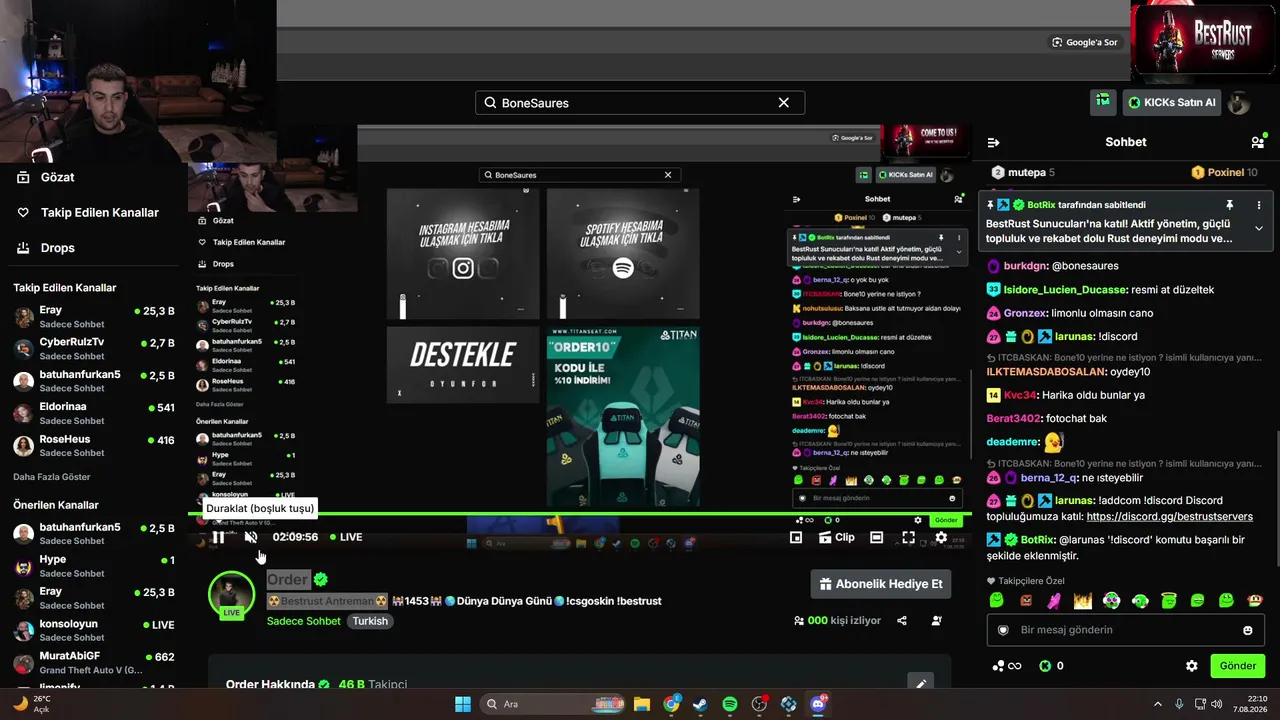Click the KICKs Satın Al button
This screenshot has height=720, width=1280.
pos(1172,102)
